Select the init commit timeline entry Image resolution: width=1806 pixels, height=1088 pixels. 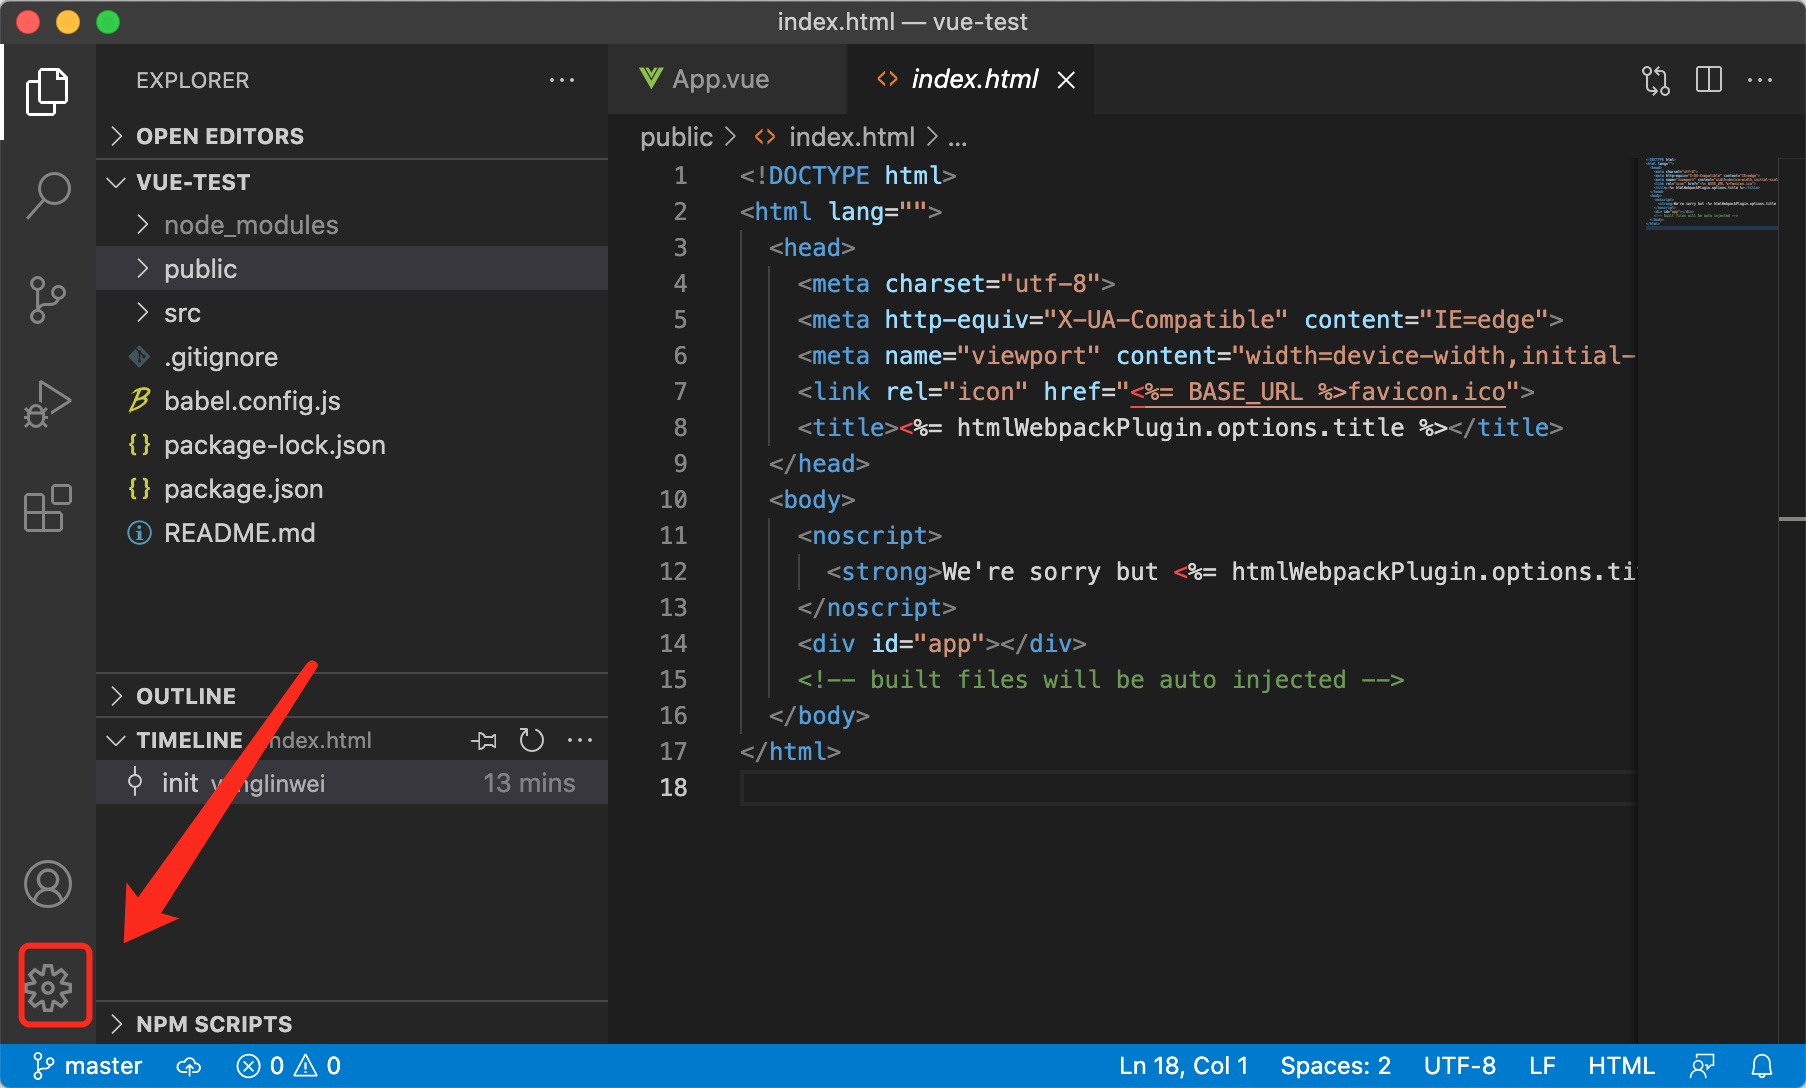tap(352, 783)
